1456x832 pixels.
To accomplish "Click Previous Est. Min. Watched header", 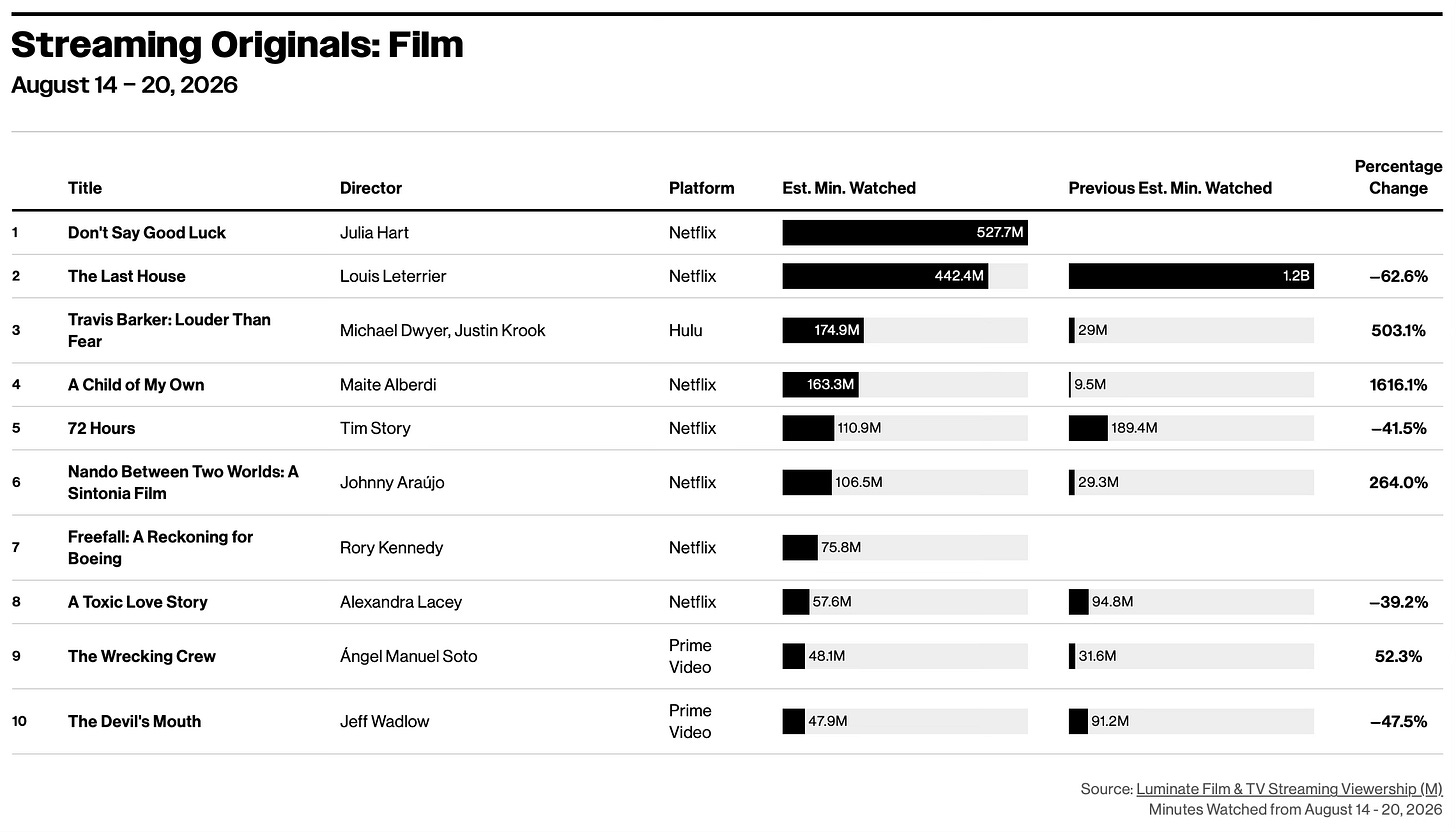I will click(x=1170, y=188).
